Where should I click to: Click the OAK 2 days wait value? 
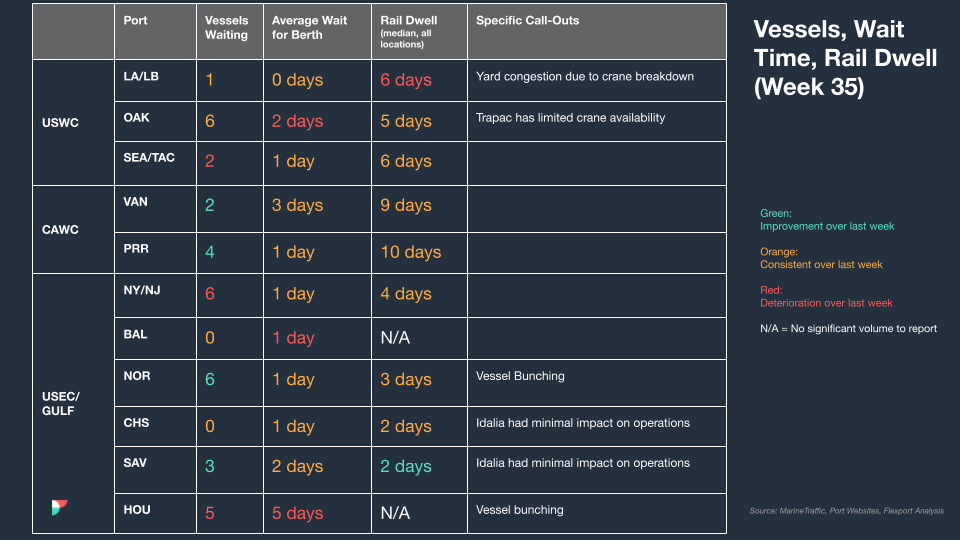coord(297,121)
